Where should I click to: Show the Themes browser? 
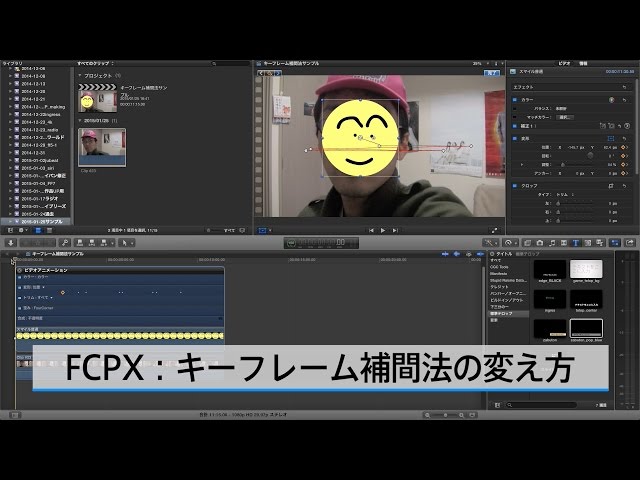tap(600, 243)
